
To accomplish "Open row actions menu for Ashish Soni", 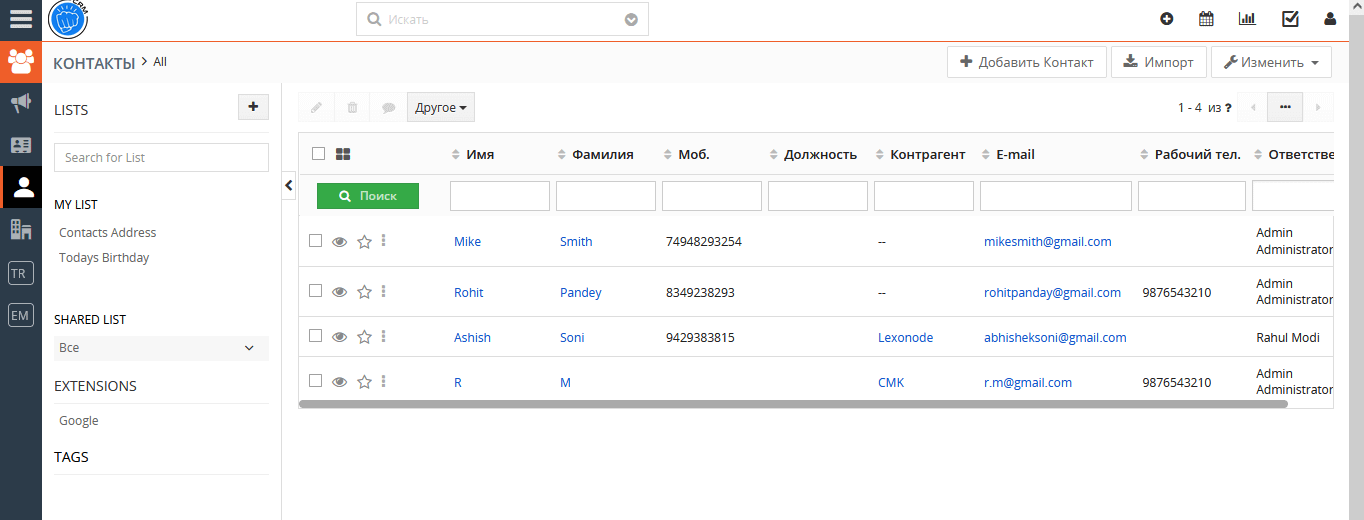I will point(384,336).
